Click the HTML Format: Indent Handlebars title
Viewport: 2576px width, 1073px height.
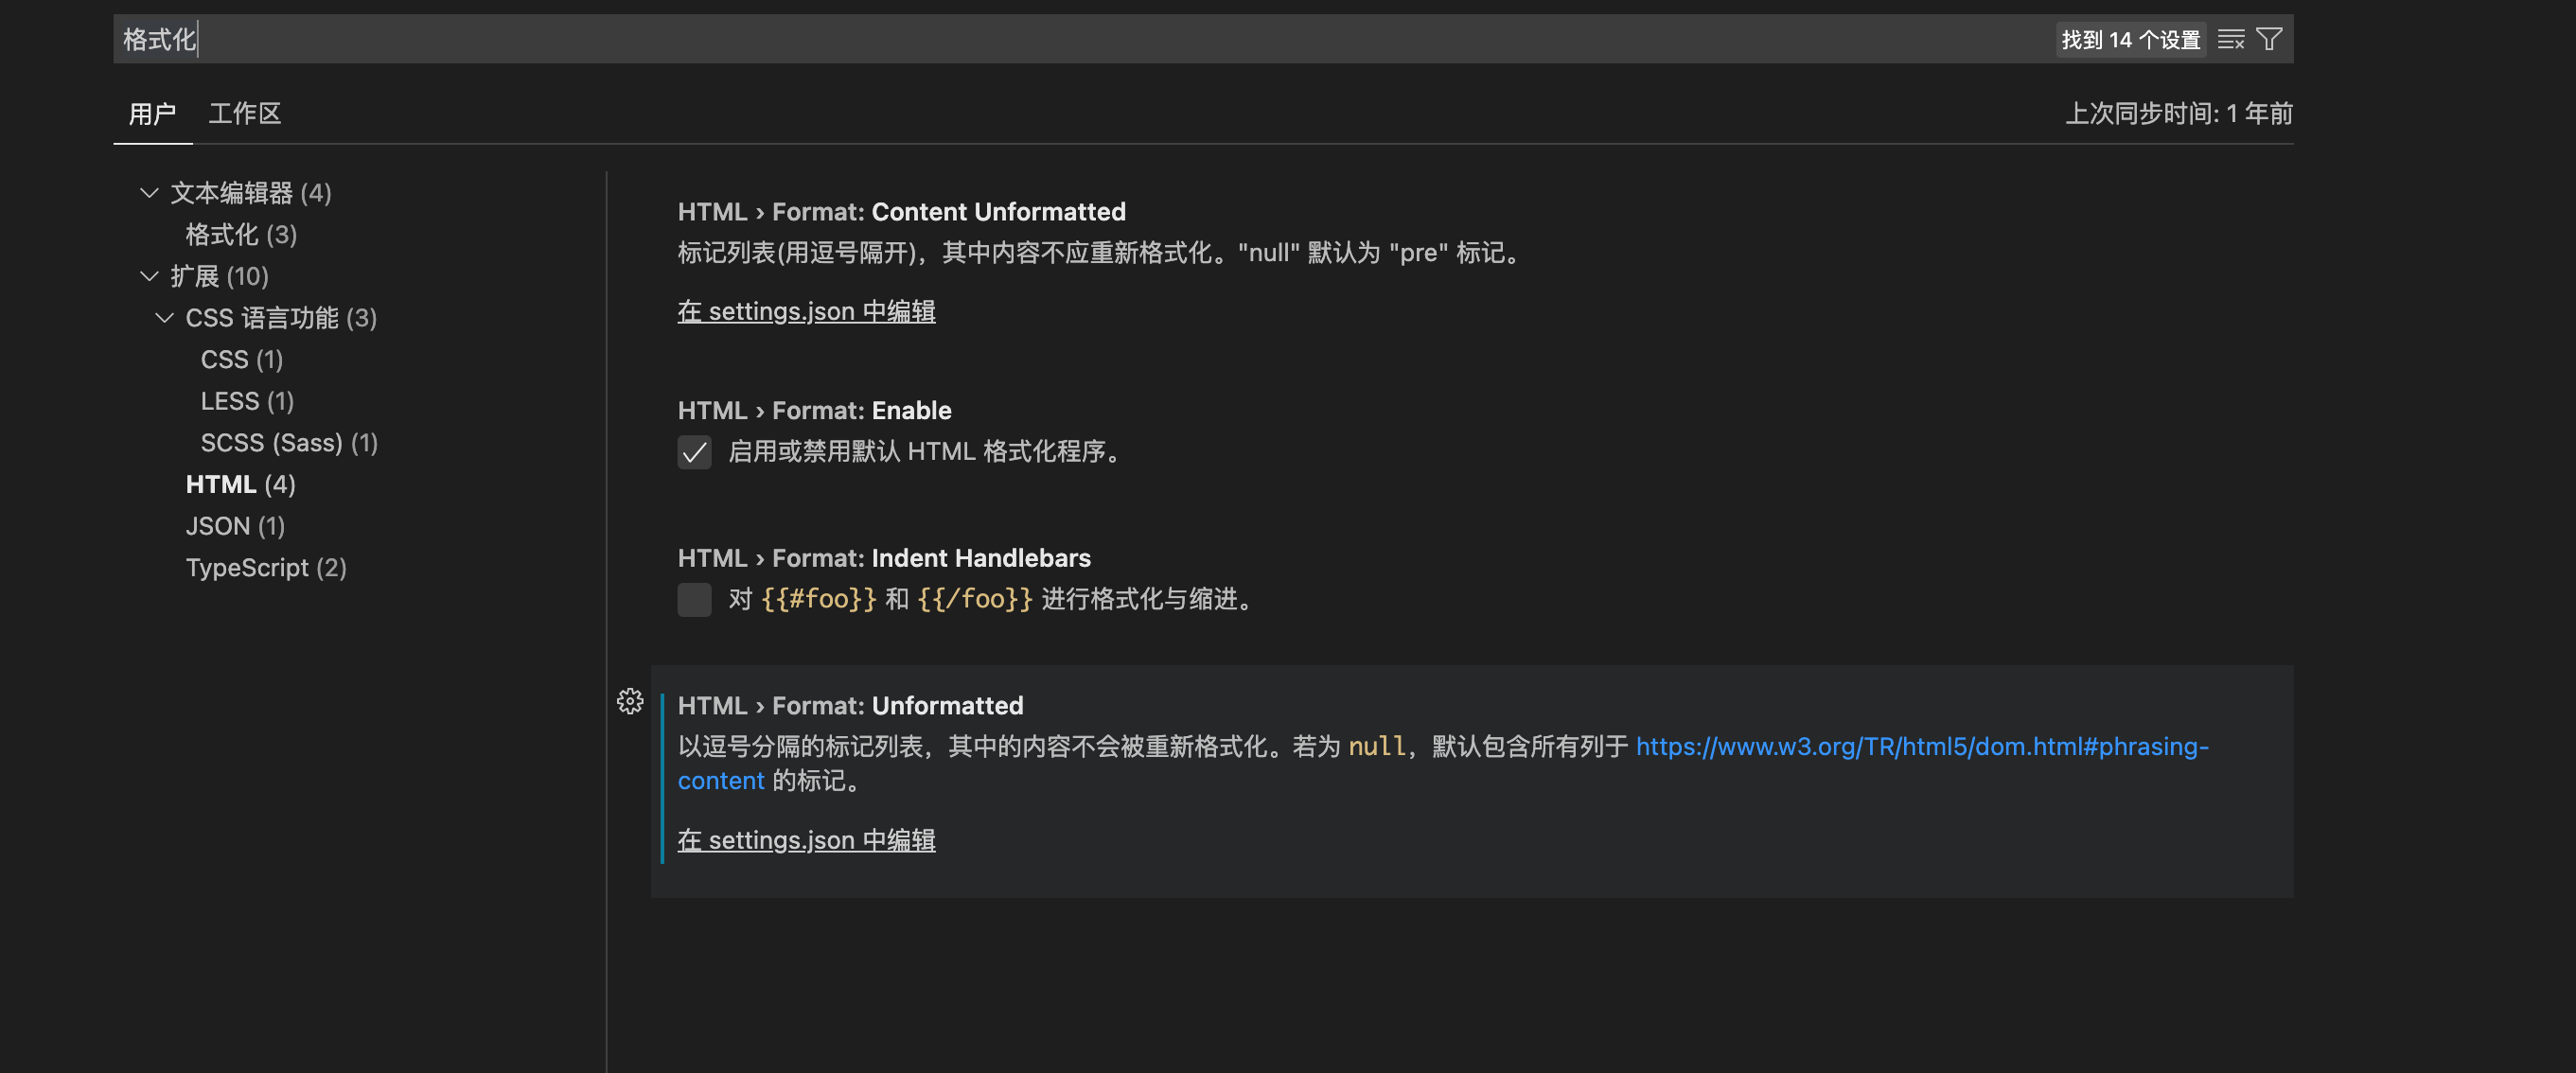click(x=884, y=558)
